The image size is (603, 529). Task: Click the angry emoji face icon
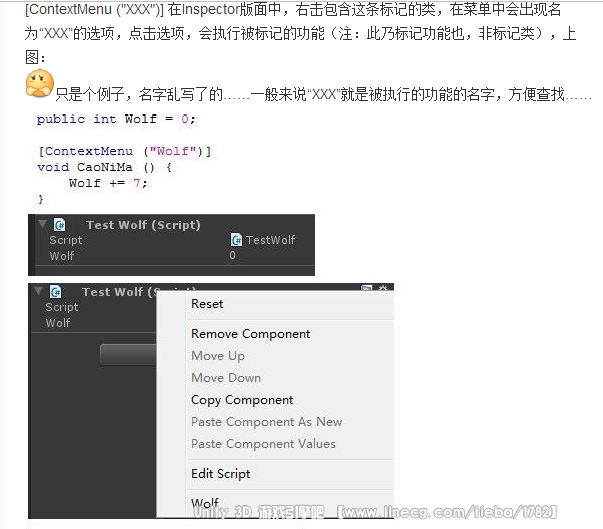pyautogui.click(x=40, y=83)
